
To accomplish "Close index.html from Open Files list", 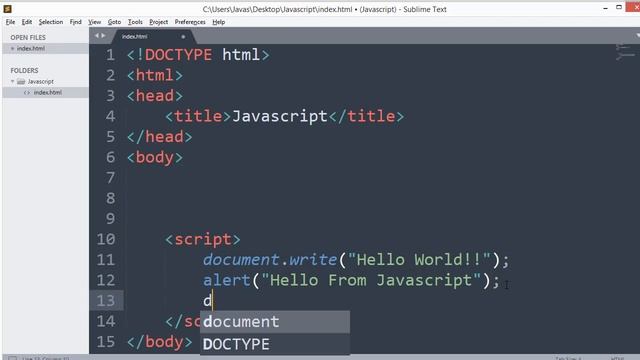I will 12,49.
